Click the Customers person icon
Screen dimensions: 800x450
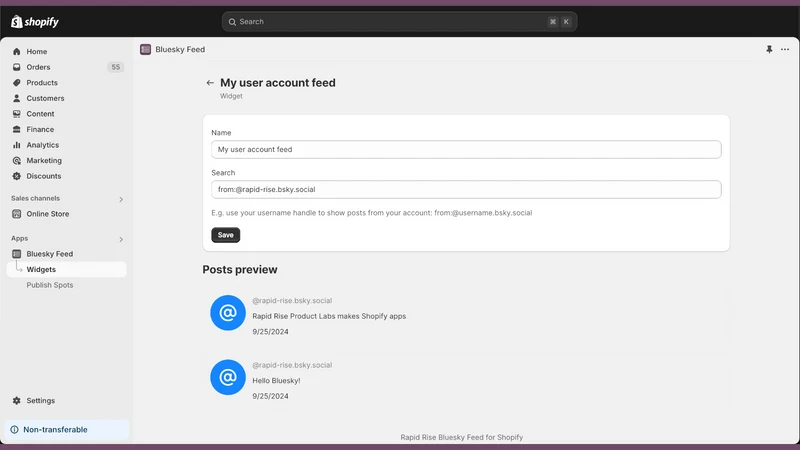[17, 98]
